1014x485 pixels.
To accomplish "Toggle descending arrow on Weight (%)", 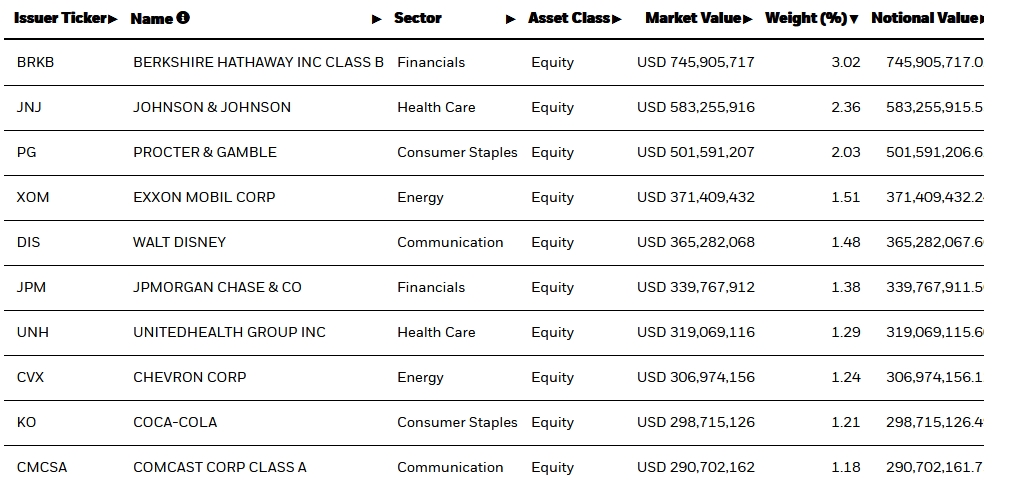I will click(x=854, y=19).
